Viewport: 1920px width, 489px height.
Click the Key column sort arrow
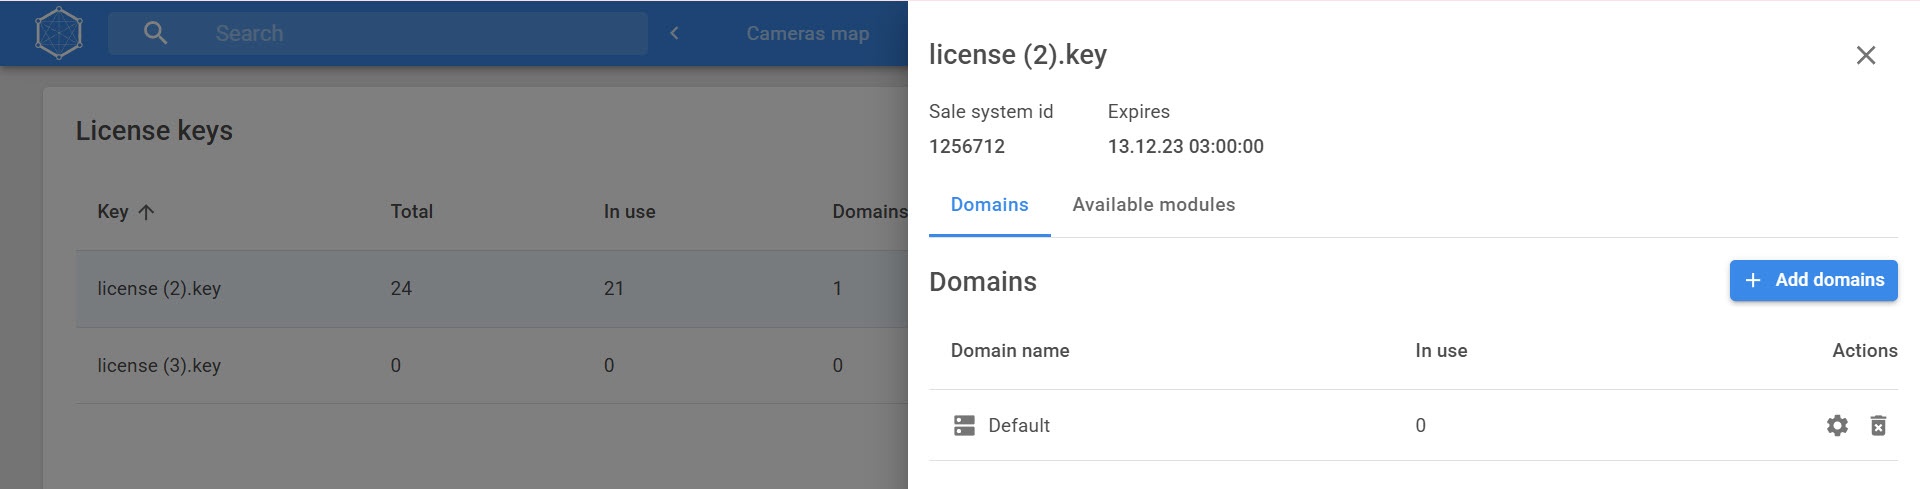[x=146, y=212]
